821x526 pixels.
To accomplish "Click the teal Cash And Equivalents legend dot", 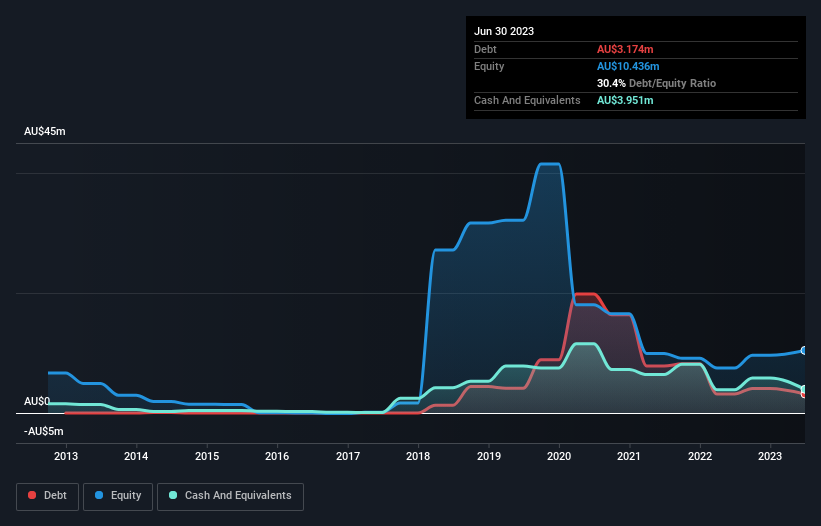I will point(173,495).
